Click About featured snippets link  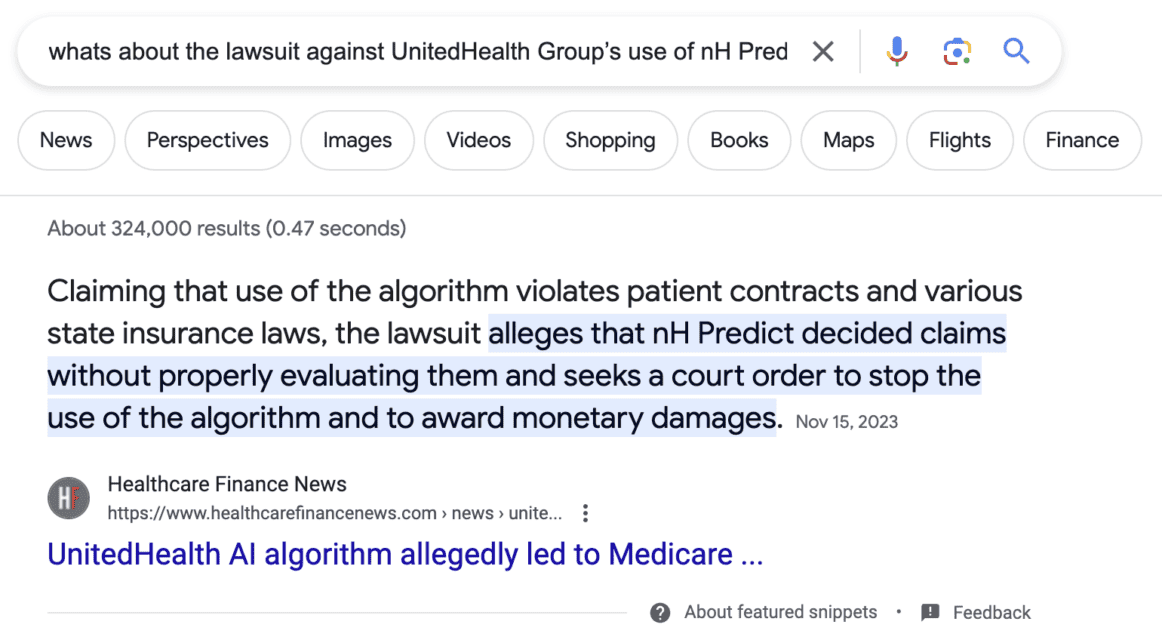coord(780,612)
